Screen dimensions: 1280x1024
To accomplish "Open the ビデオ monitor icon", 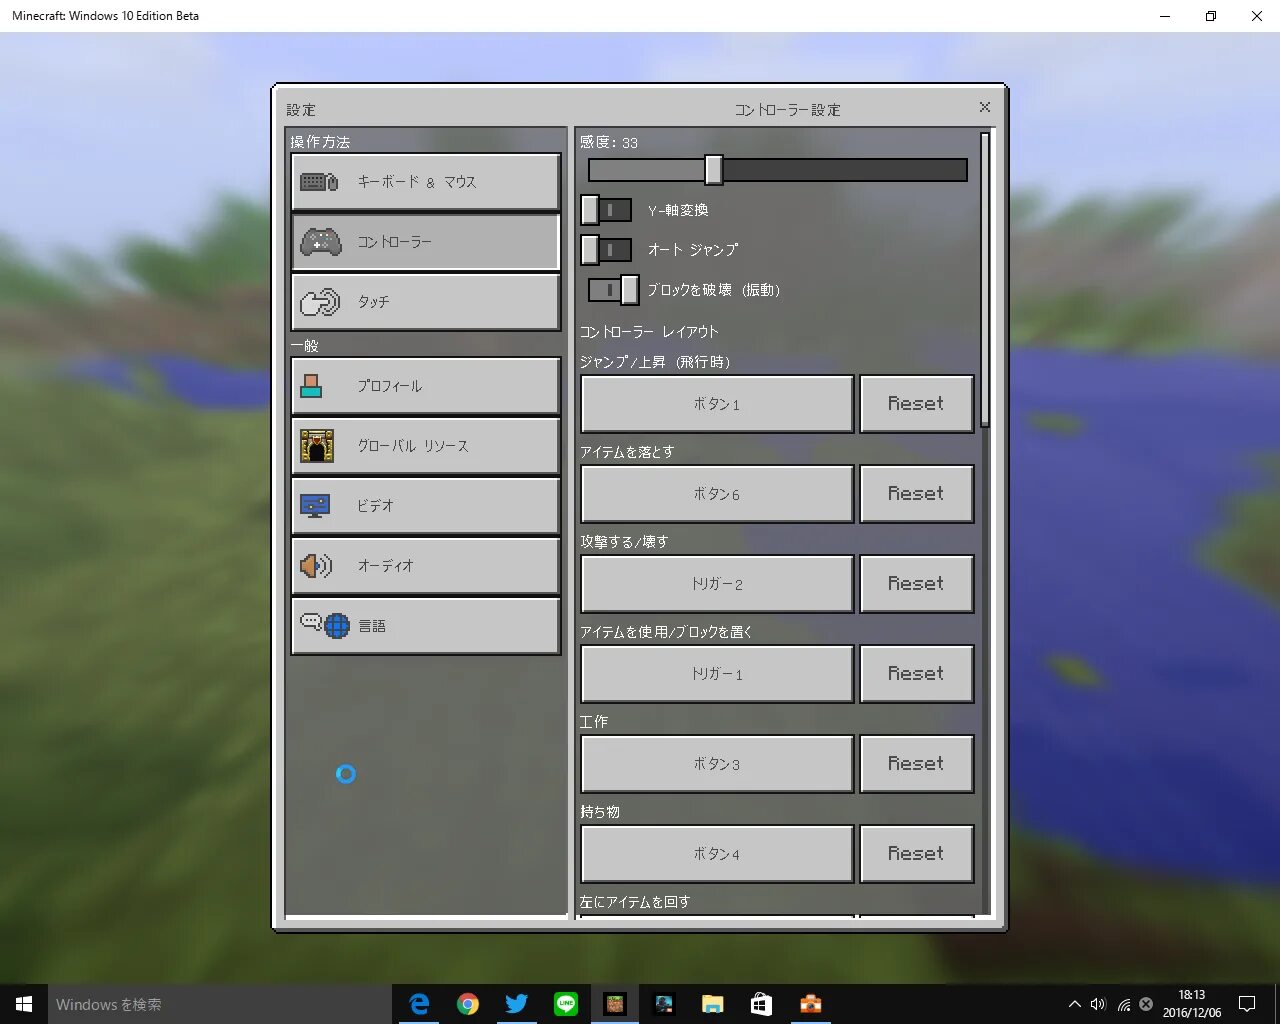I will pyautogui.click(x=315, y=506).
